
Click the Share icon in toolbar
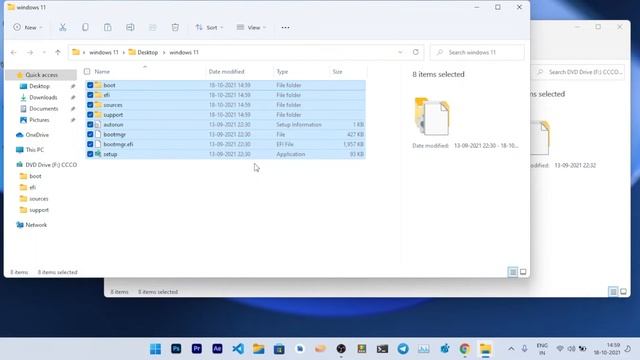153,27
